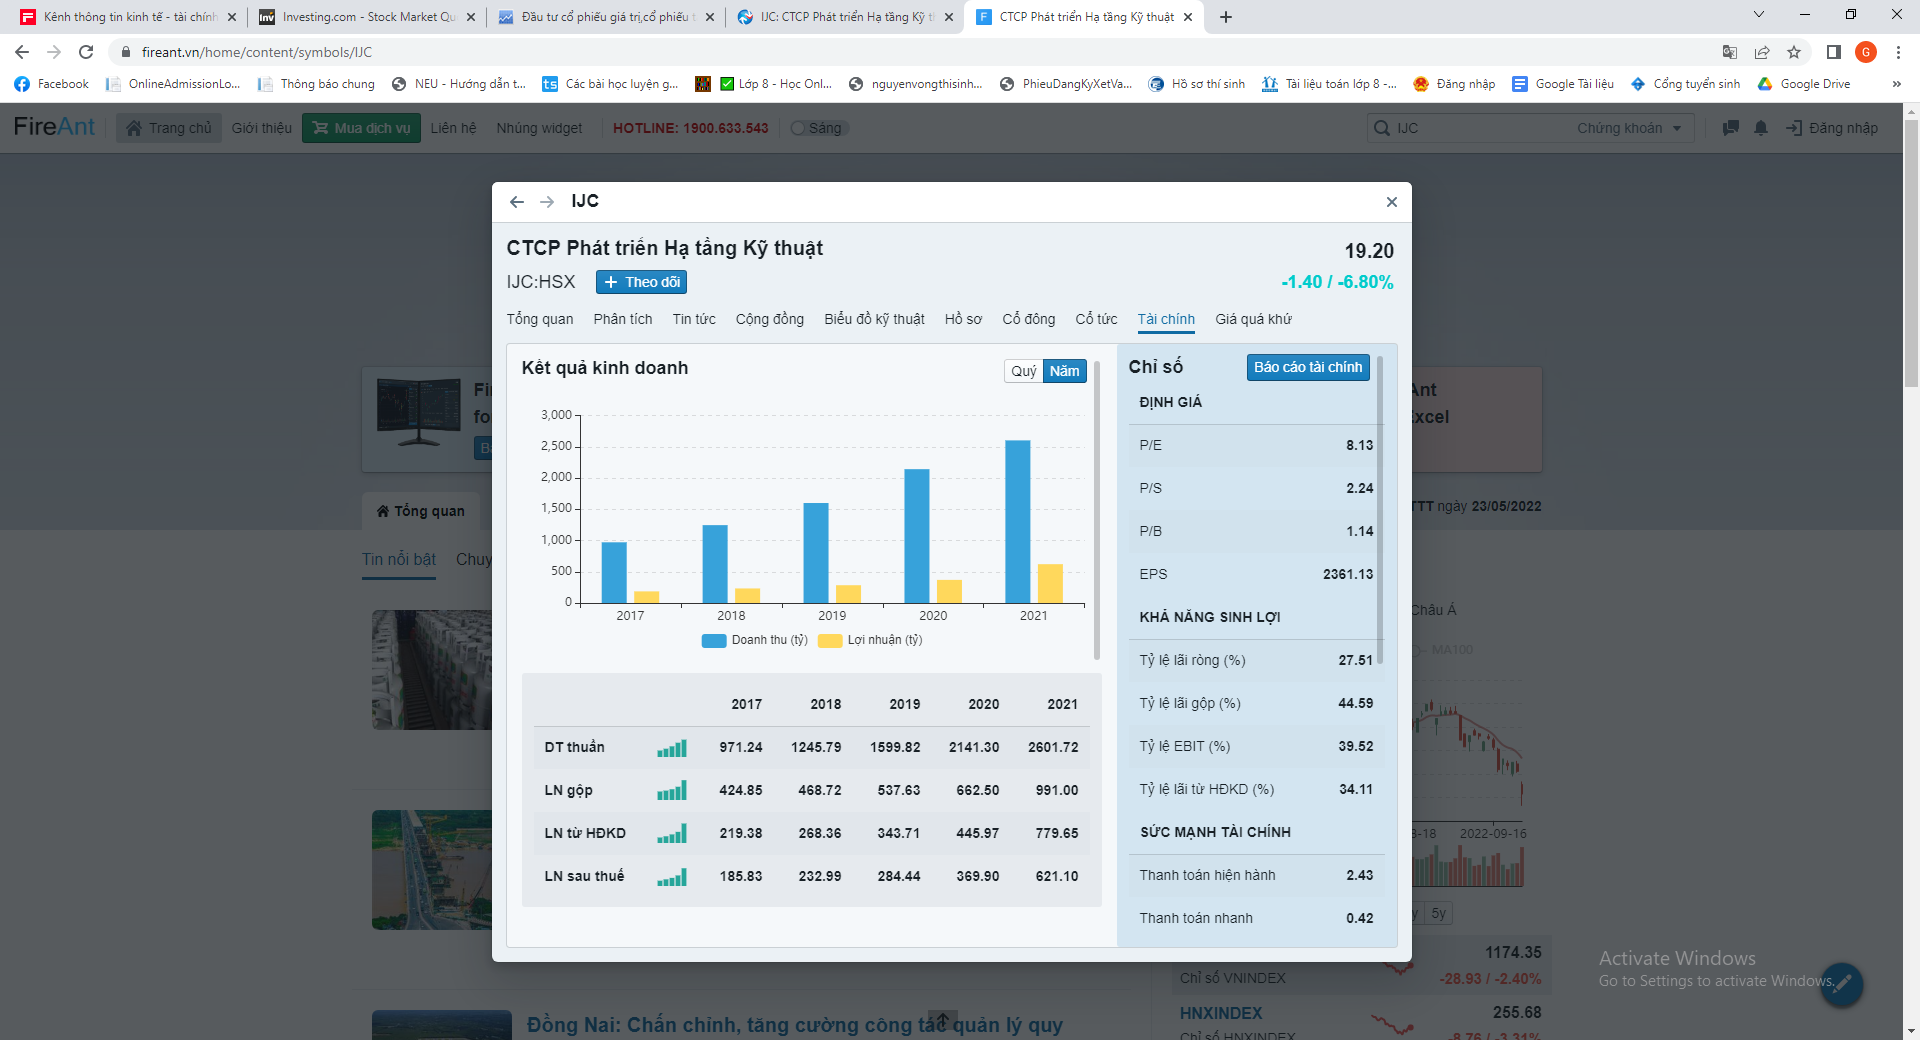Screen dimensions: 1920x1040
Task: Open the Giá quá khứ tab
Action: [x=1253, y=319]
